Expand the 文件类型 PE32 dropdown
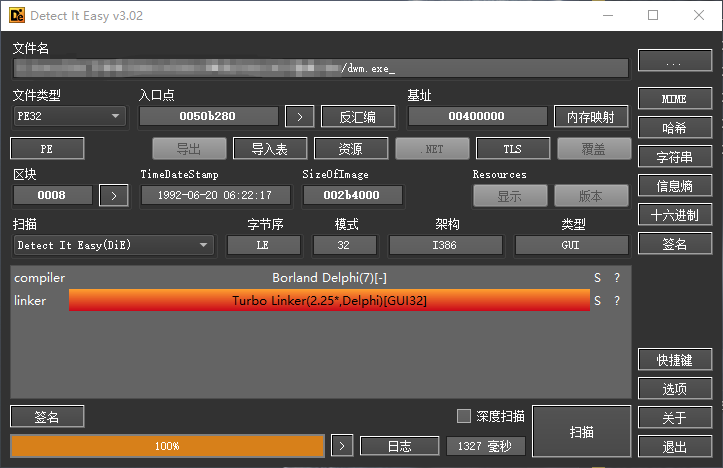The height and width of the screenshot is (468, 723). pyautogui.click(x=69, y=116)
